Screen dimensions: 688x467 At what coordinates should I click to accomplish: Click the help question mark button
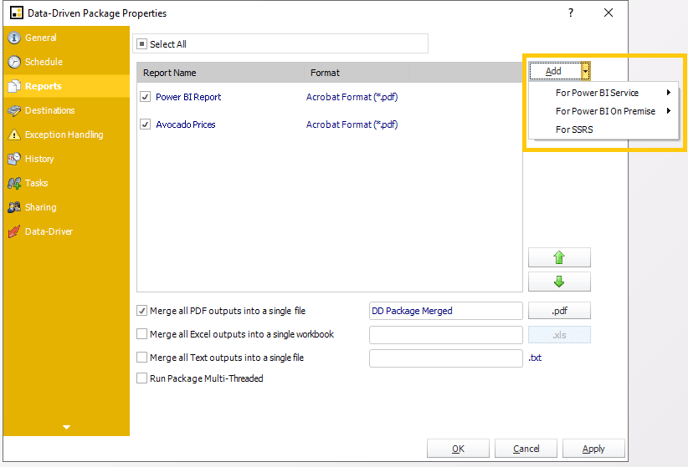point(570,13)
